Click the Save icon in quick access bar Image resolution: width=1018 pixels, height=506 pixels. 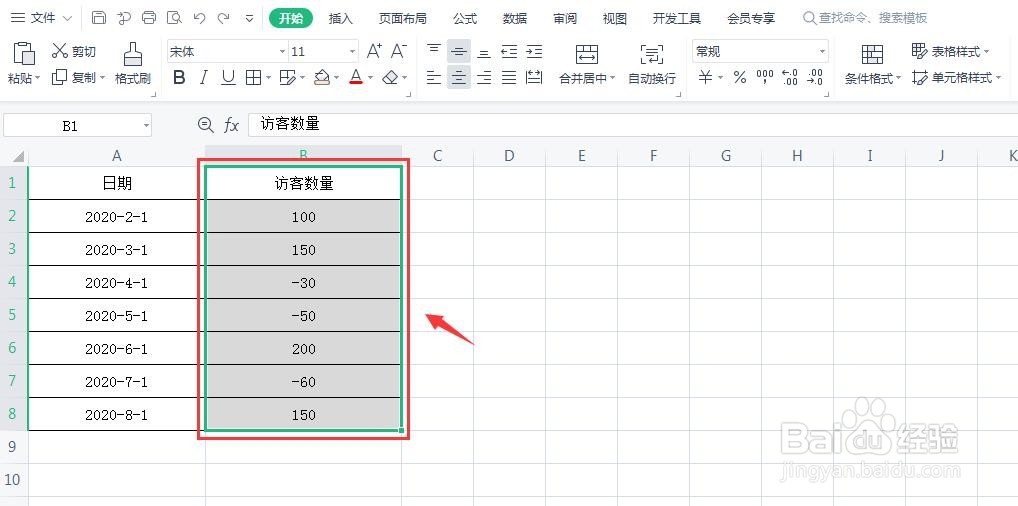(x=99, y=18)
